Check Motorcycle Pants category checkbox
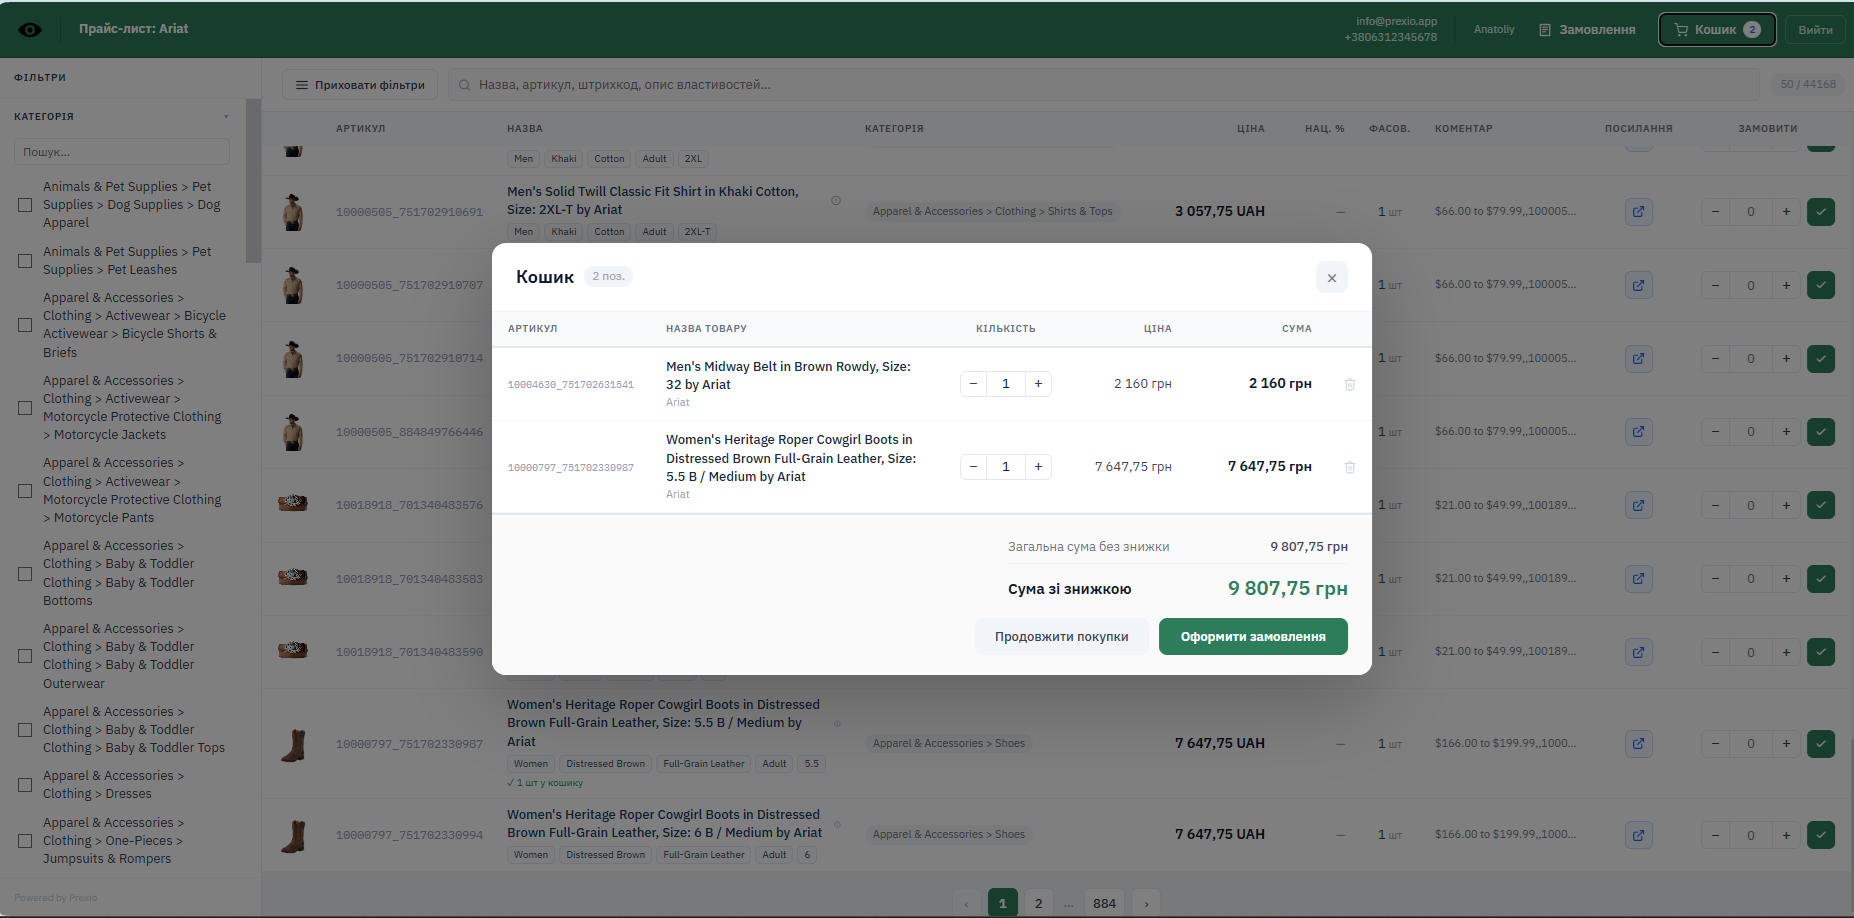The width and height of the screenshot is (1854, 918). (x=25, y=491)
